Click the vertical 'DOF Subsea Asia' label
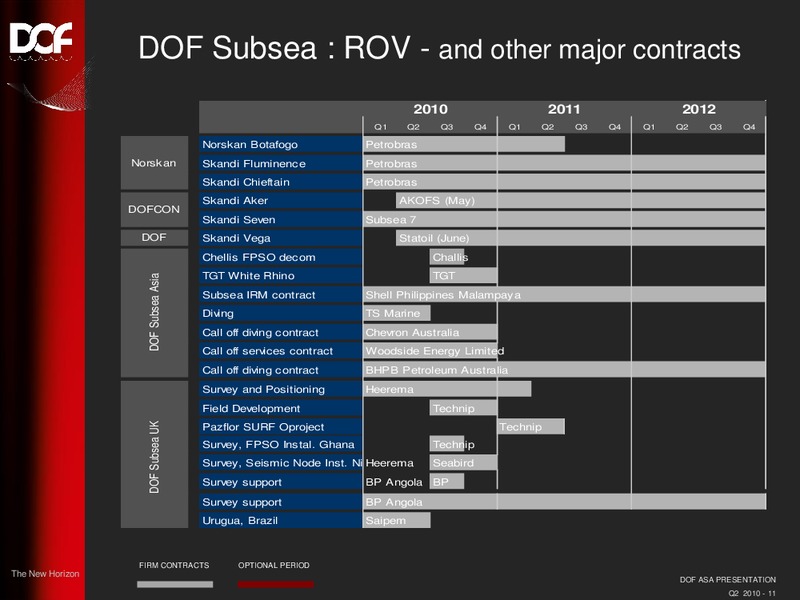The image size is (800, 600). tap(154, 312)
